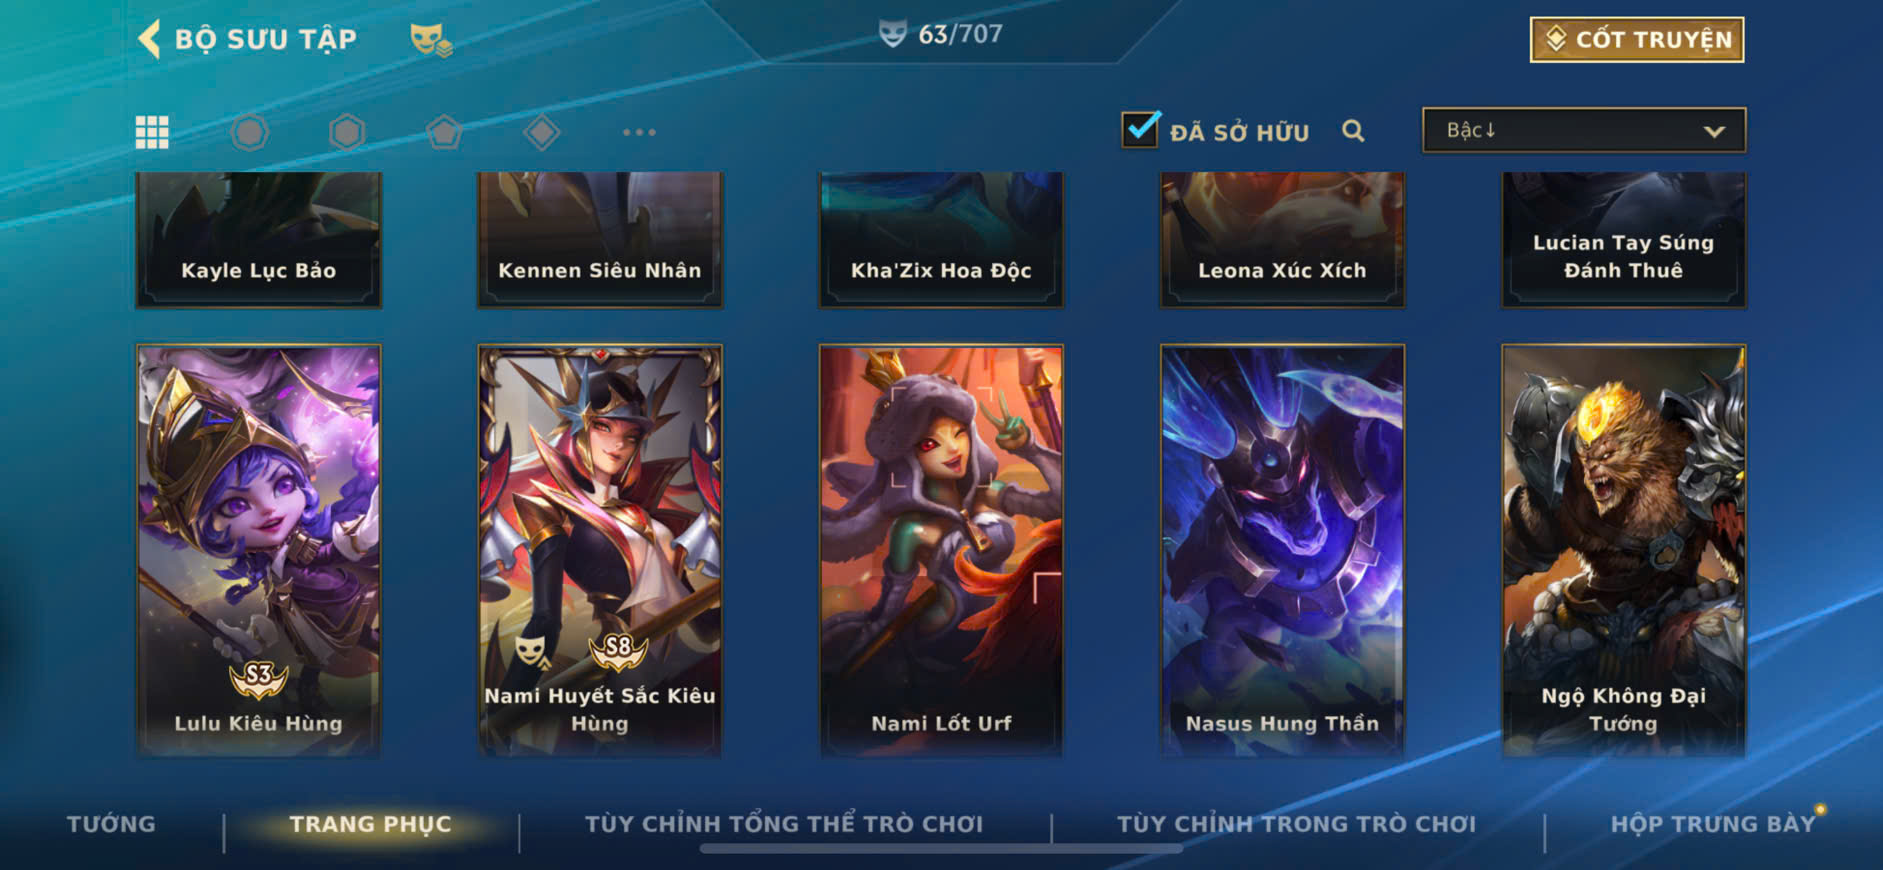
Task: Select the Lulu Kiêu Hùng skin card
Action: point(258,550)
